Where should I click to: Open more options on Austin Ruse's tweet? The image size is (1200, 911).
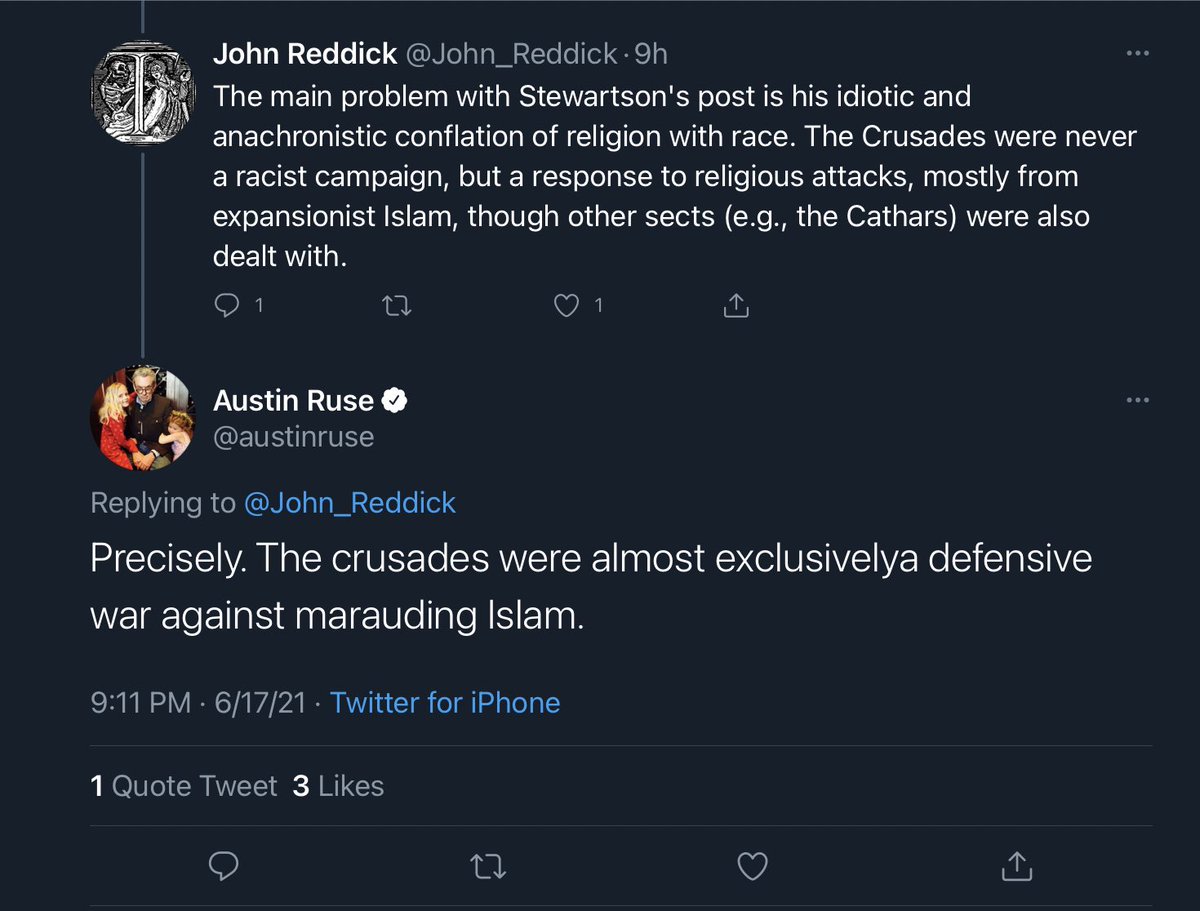pyautogui.click(x=1138, y=401)
